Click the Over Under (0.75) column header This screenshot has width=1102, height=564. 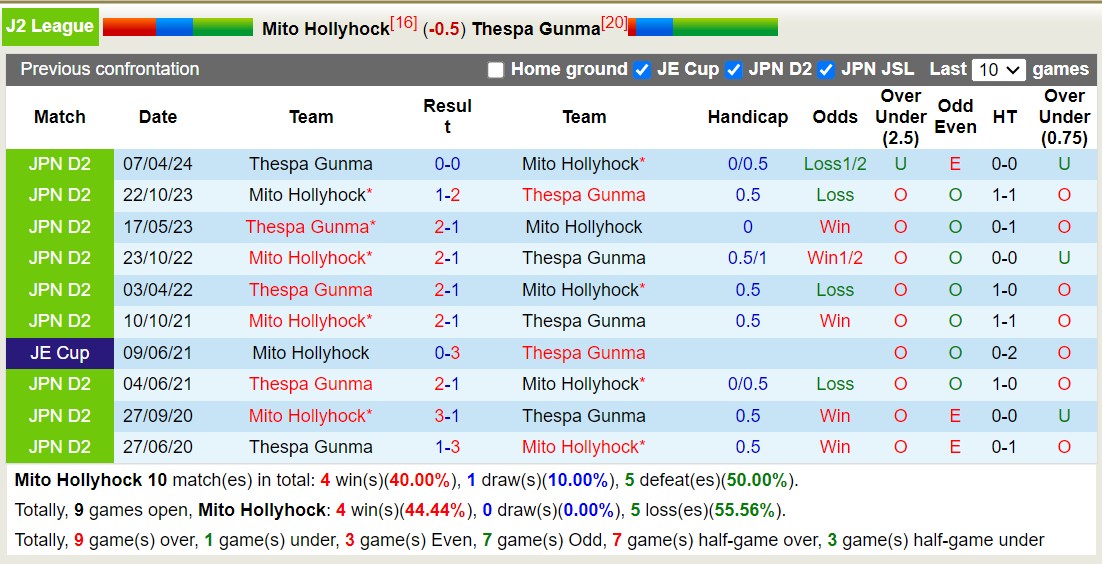[x=1064, y=117]
